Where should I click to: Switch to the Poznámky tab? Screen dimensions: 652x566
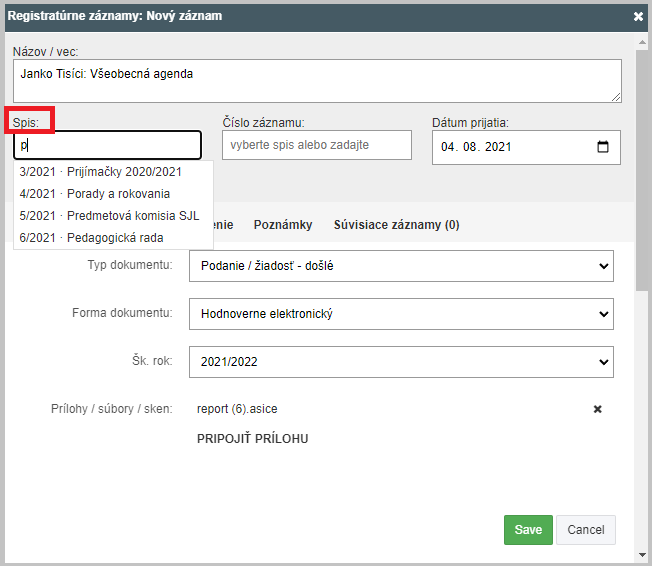tap(283, 225)
